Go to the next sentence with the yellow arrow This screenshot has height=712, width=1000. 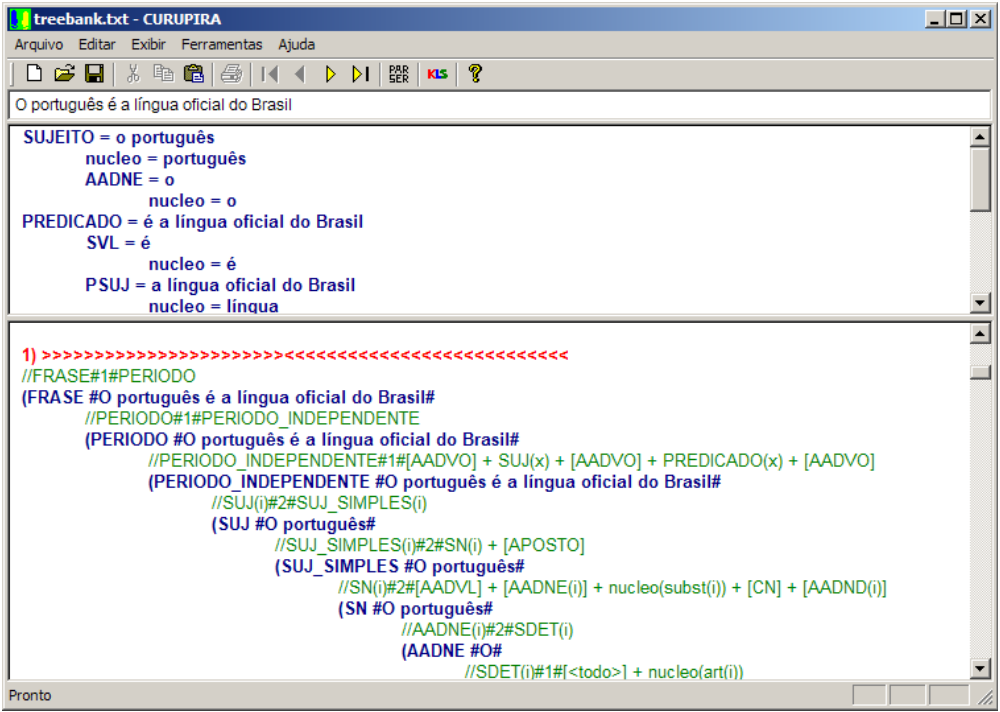coord(330,74)
